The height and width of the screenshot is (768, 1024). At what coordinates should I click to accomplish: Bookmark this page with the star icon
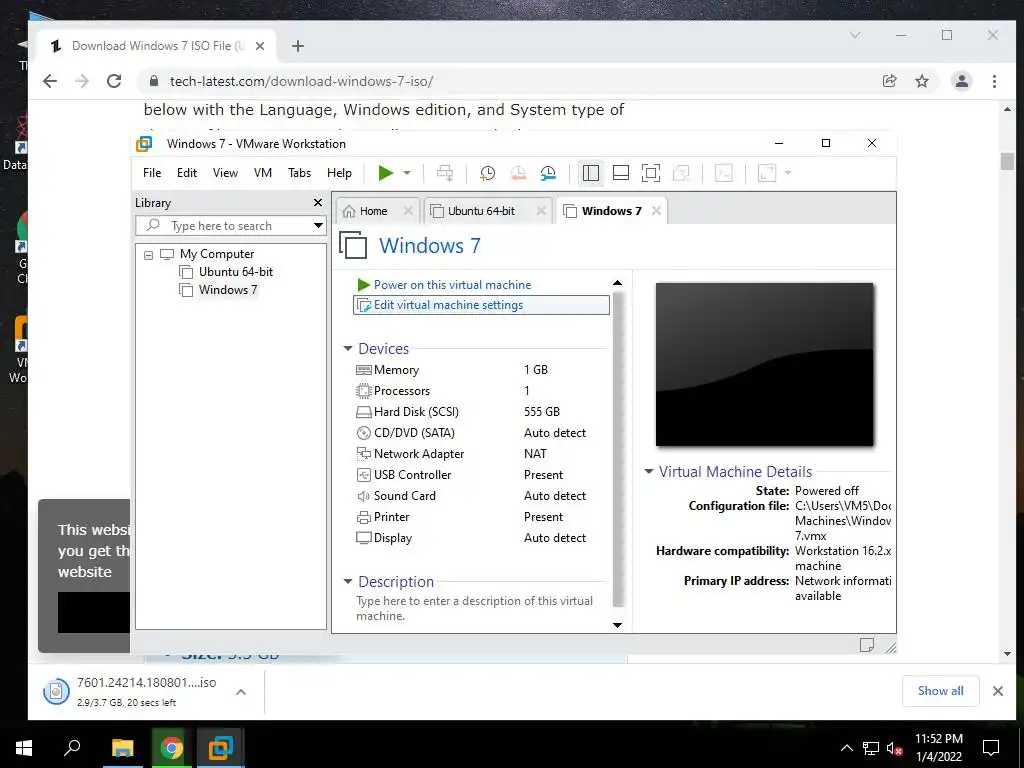pos(921,81)
